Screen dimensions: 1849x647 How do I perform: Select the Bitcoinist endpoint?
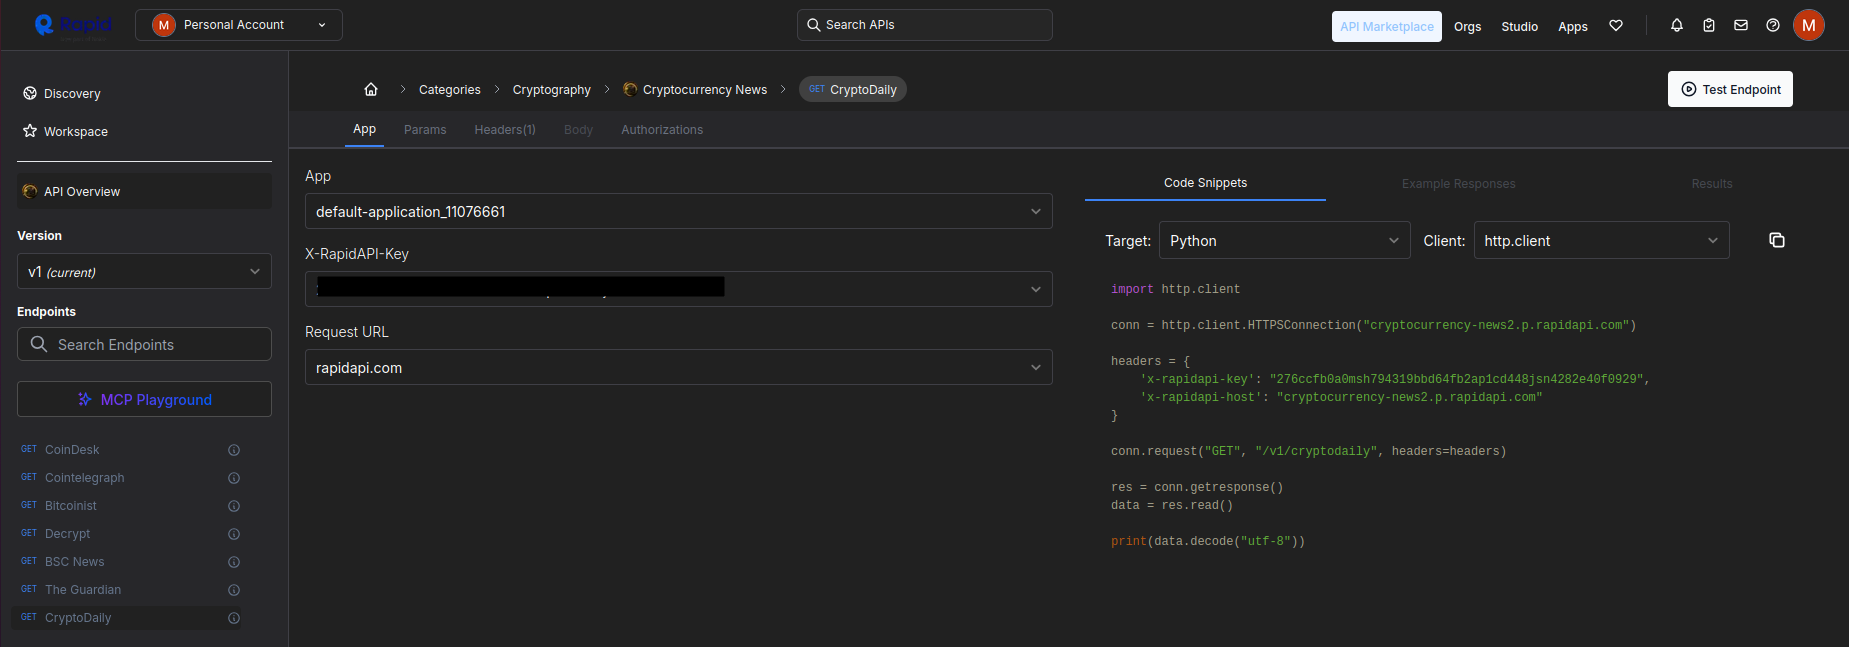[x=71, y=506]
